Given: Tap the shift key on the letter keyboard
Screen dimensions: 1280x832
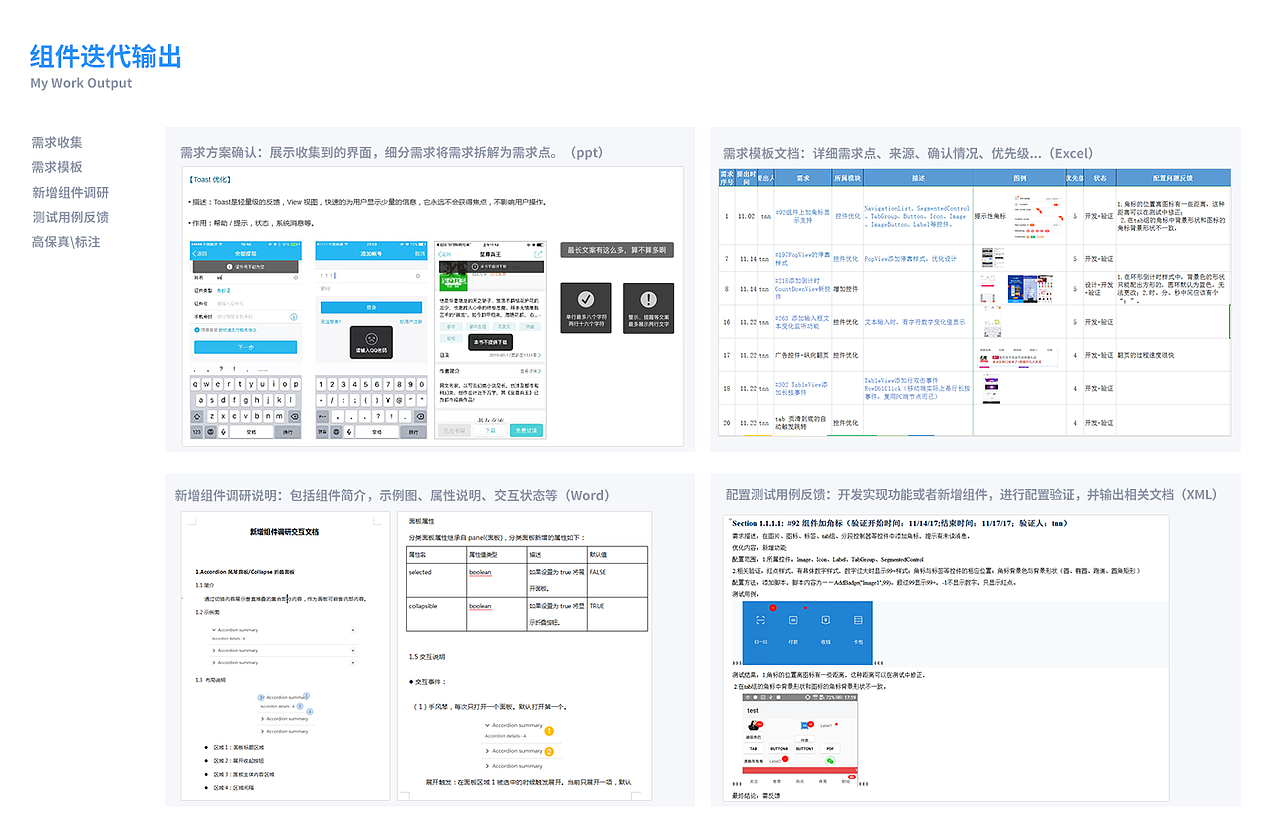Looking at the screenshot, I should (x=197, y=417).
